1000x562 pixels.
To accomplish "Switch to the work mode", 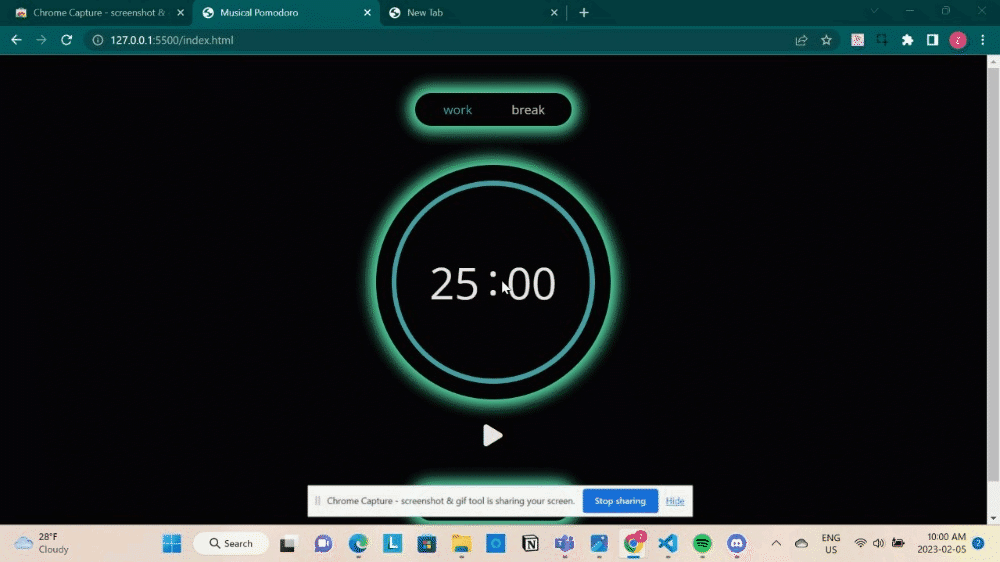I will [x=457, y=110].
